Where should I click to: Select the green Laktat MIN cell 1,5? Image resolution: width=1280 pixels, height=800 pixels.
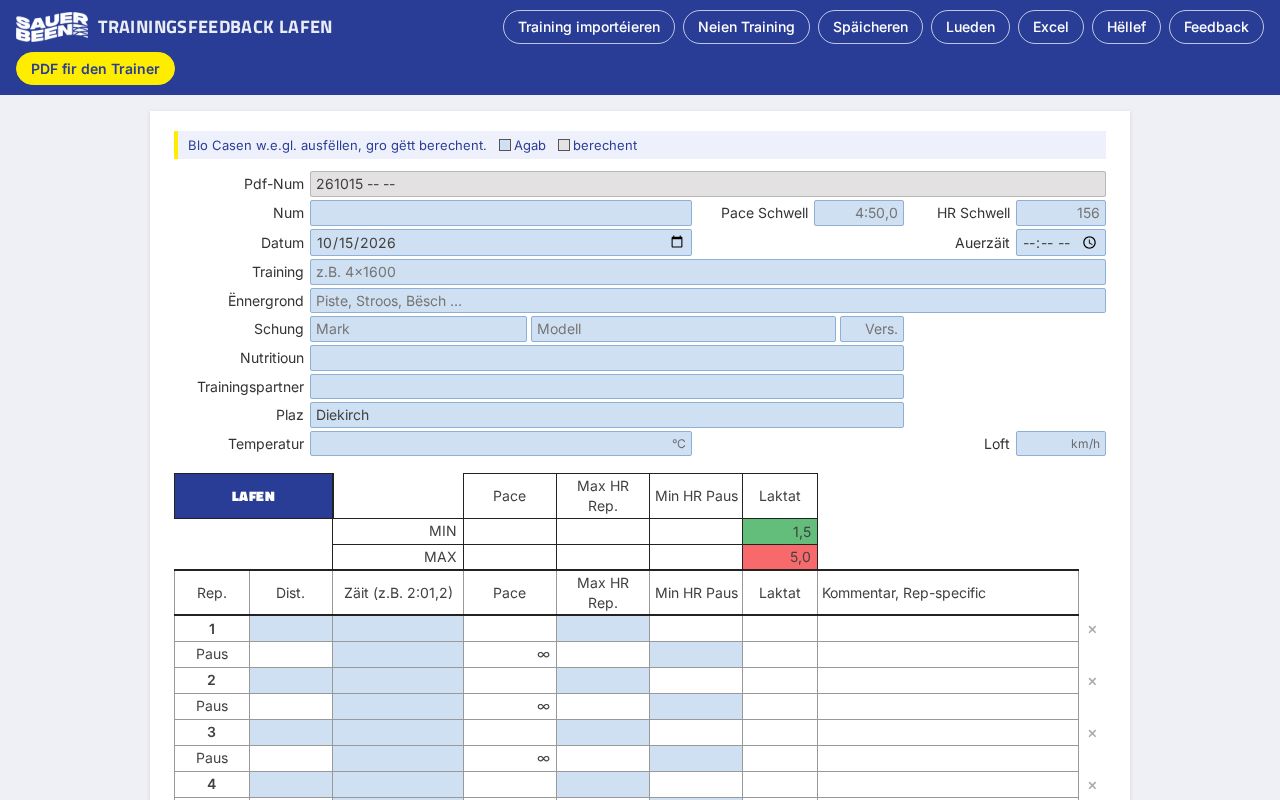click(x=780, y=532)
